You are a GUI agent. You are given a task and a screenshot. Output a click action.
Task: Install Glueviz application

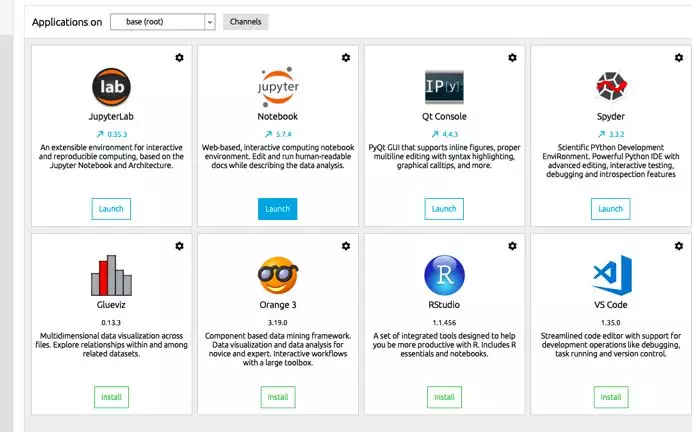(111, 397)
